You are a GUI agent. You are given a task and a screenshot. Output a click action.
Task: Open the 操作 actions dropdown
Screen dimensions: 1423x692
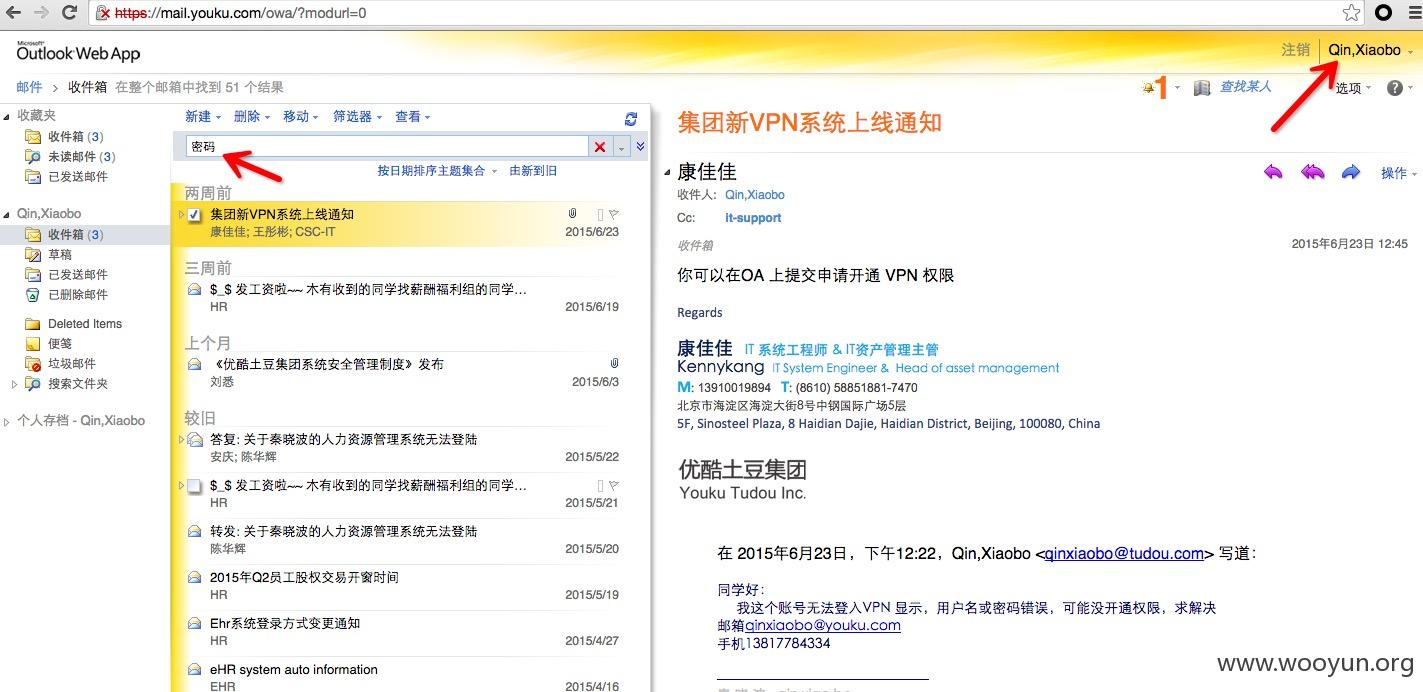pyautogui.click(x=1399, y=173)
